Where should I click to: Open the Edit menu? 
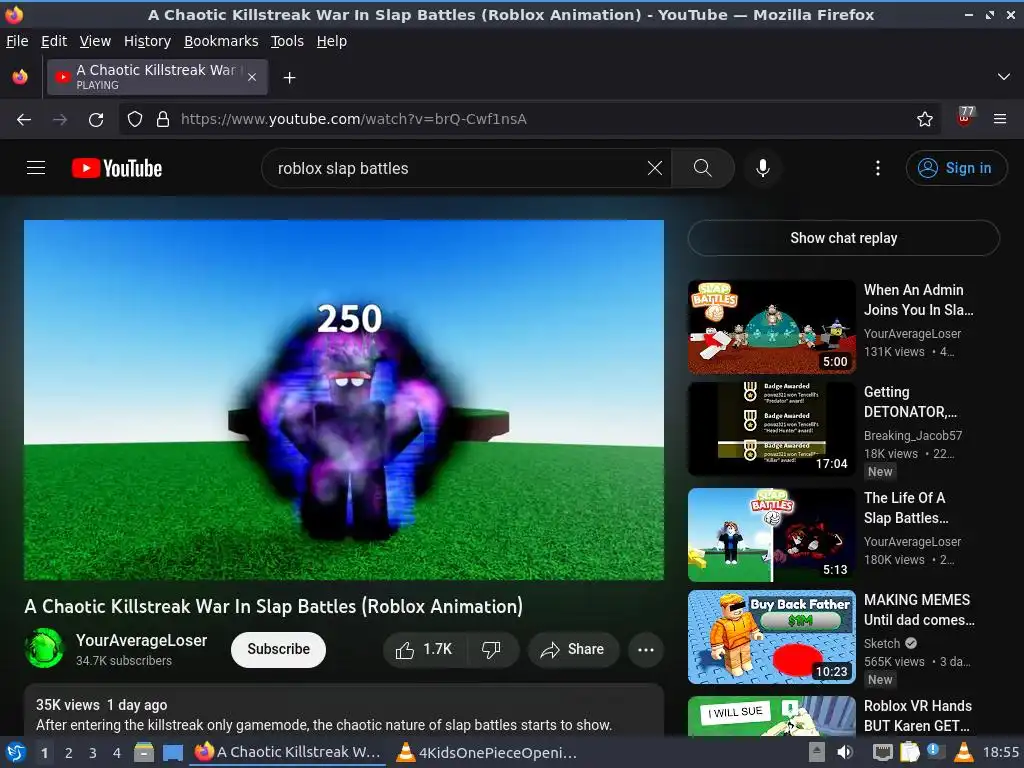click(x=54, y=41)
